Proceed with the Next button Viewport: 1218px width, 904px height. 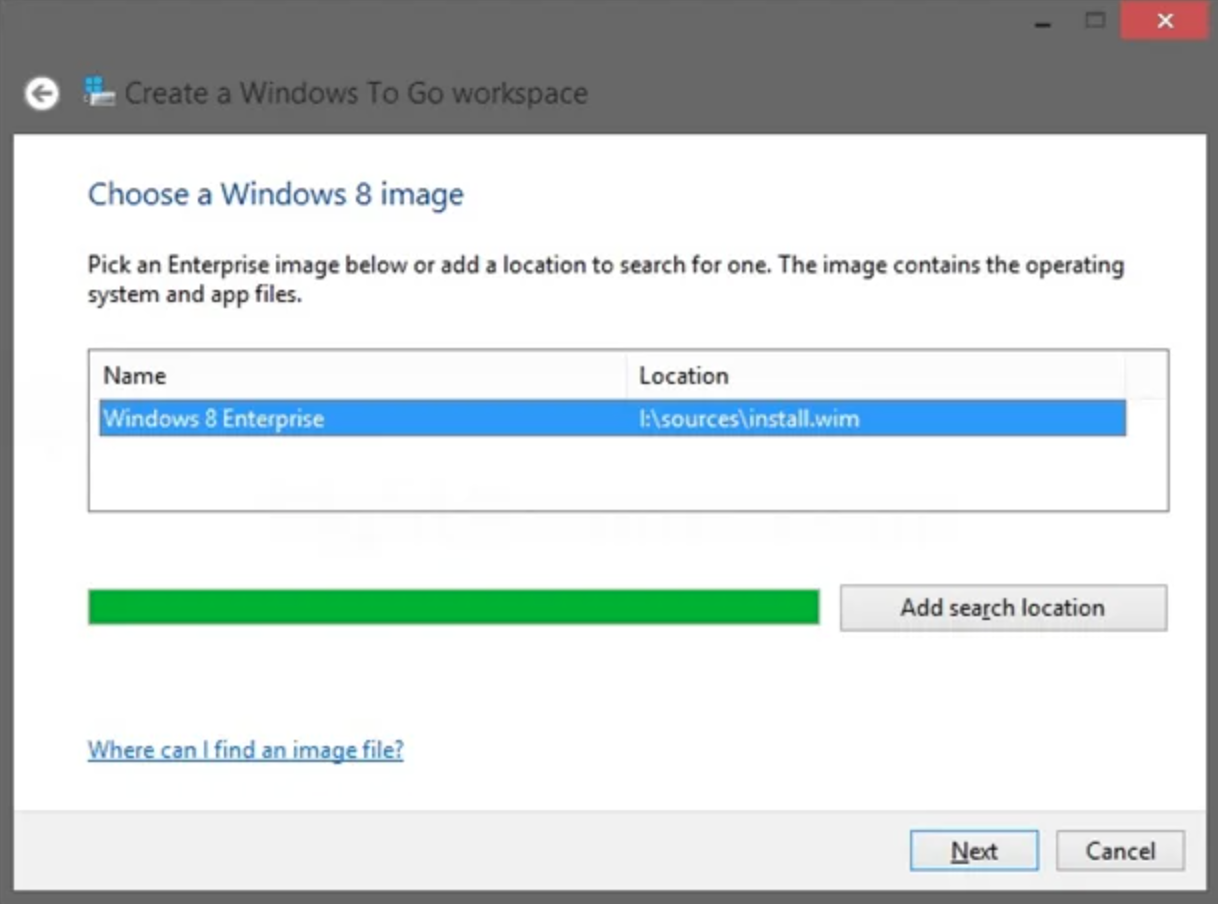(973, 851)
